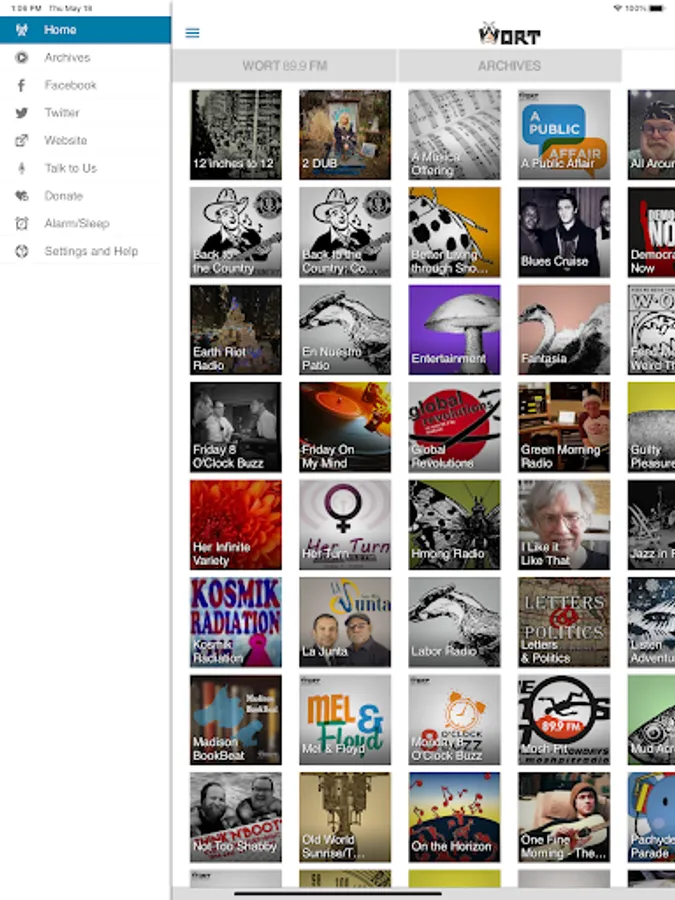
Task: Open Hmong Radio show tile
Action: pos(455,525)
